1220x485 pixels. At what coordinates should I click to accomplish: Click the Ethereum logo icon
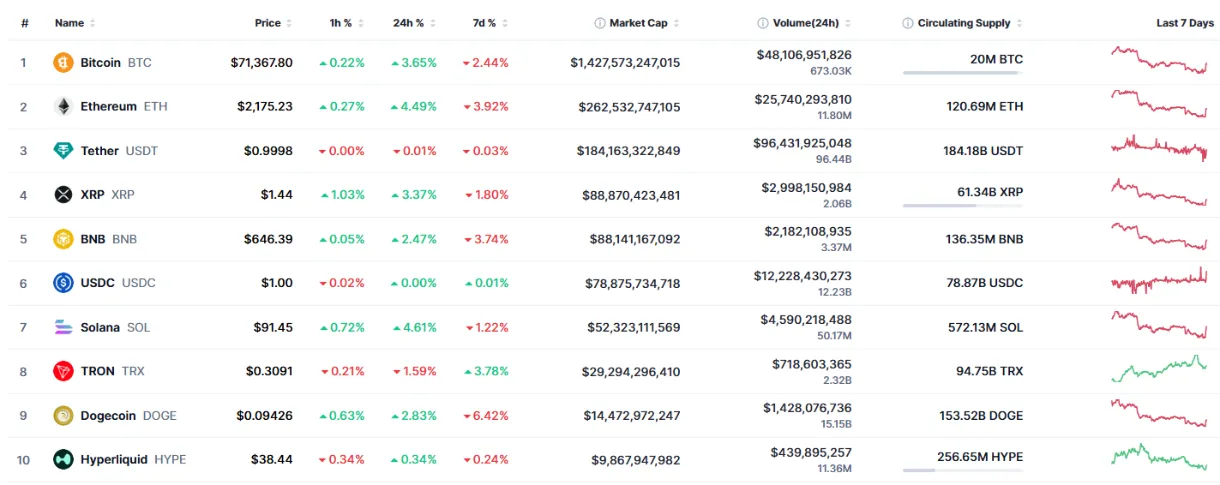pos(63,107)
